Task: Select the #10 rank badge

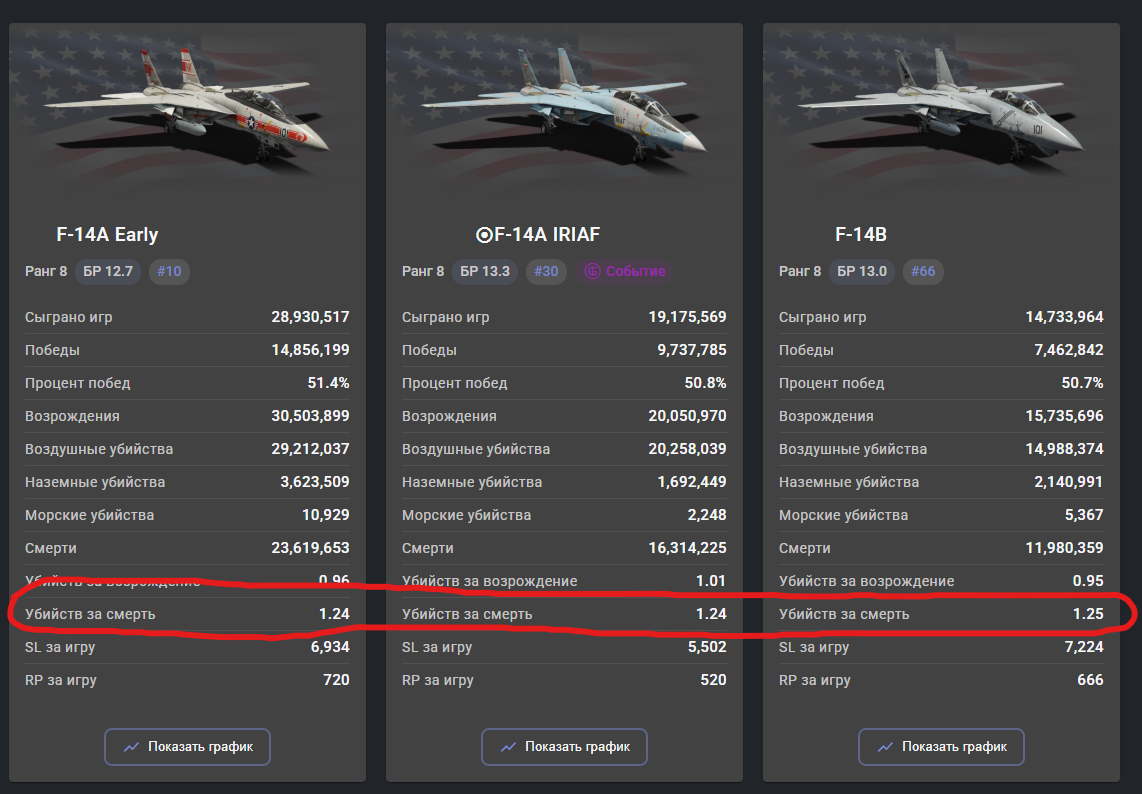Action: pos(169,271)
